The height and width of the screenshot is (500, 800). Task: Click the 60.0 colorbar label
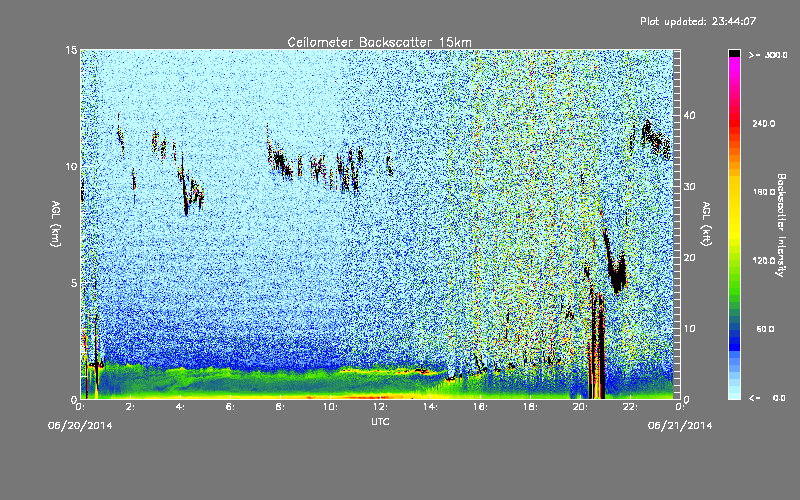[x=765, y=330]
